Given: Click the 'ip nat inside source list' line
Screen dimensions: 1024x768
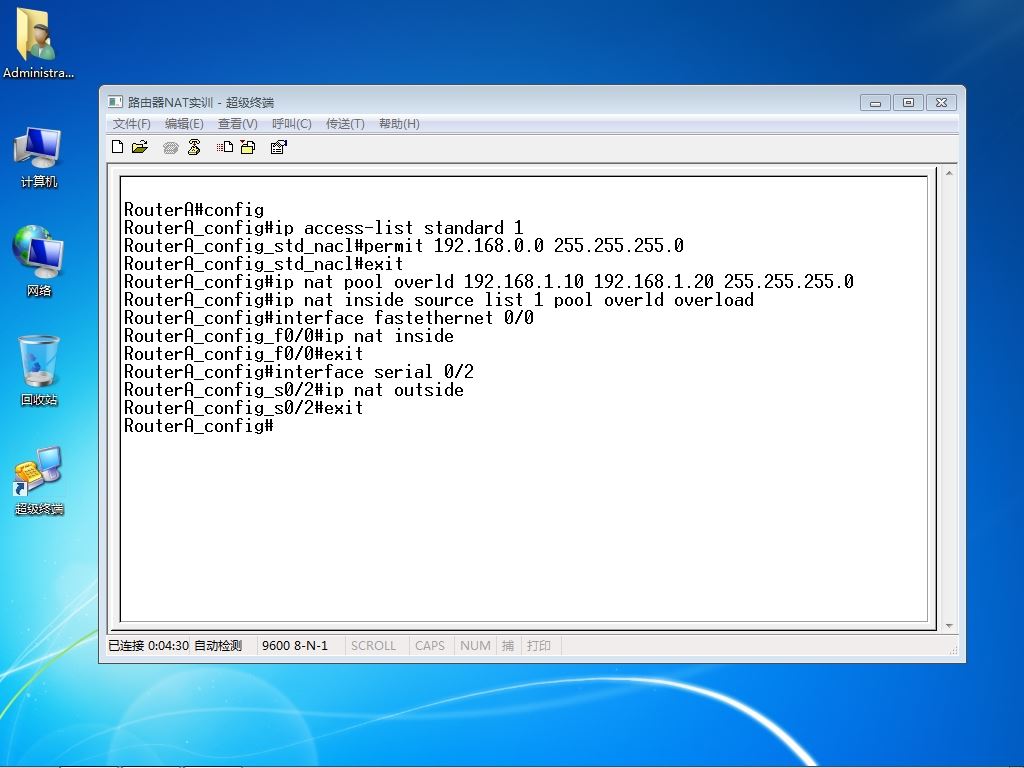Looking at the screenshot, I should point(439,300).
